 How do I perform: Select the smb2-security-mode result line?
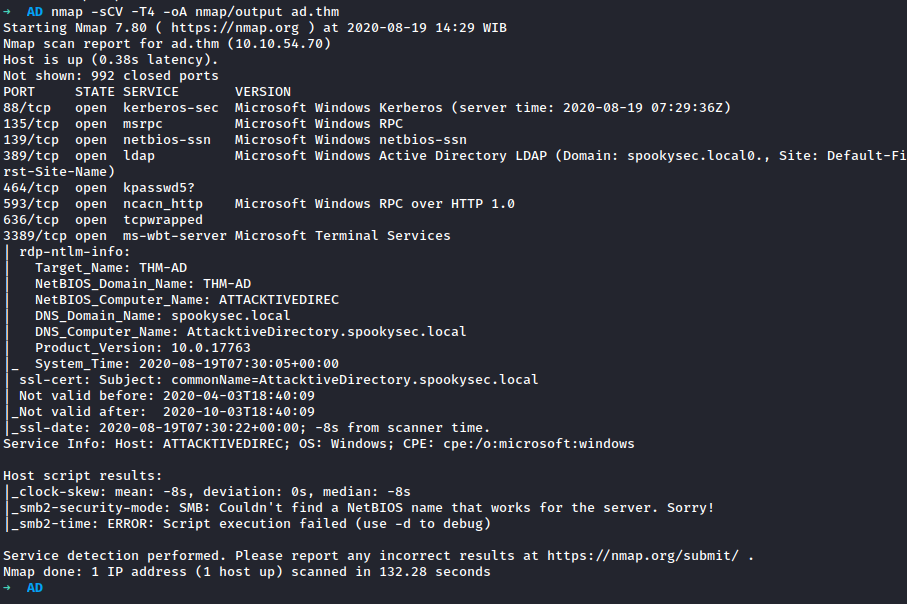point(360,507)
